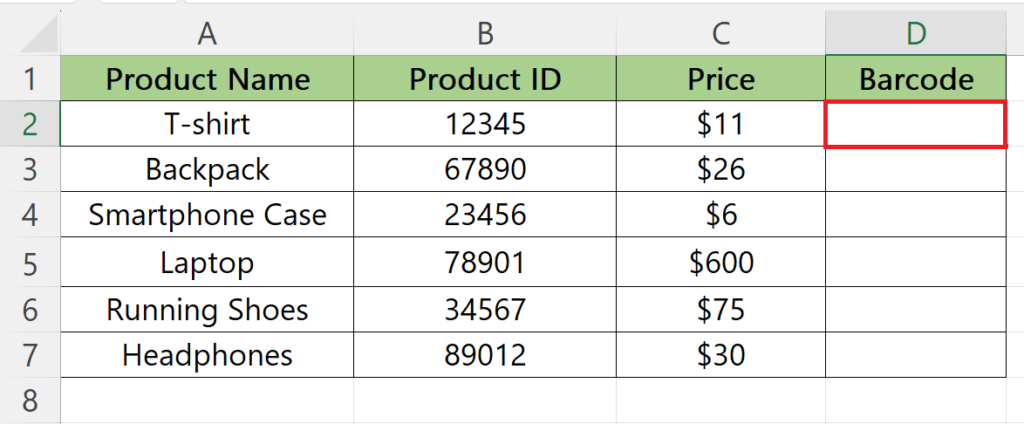This screenshot has width=1024, height=424.
Task: Click column A header
Action: click(x=207, y=33)
